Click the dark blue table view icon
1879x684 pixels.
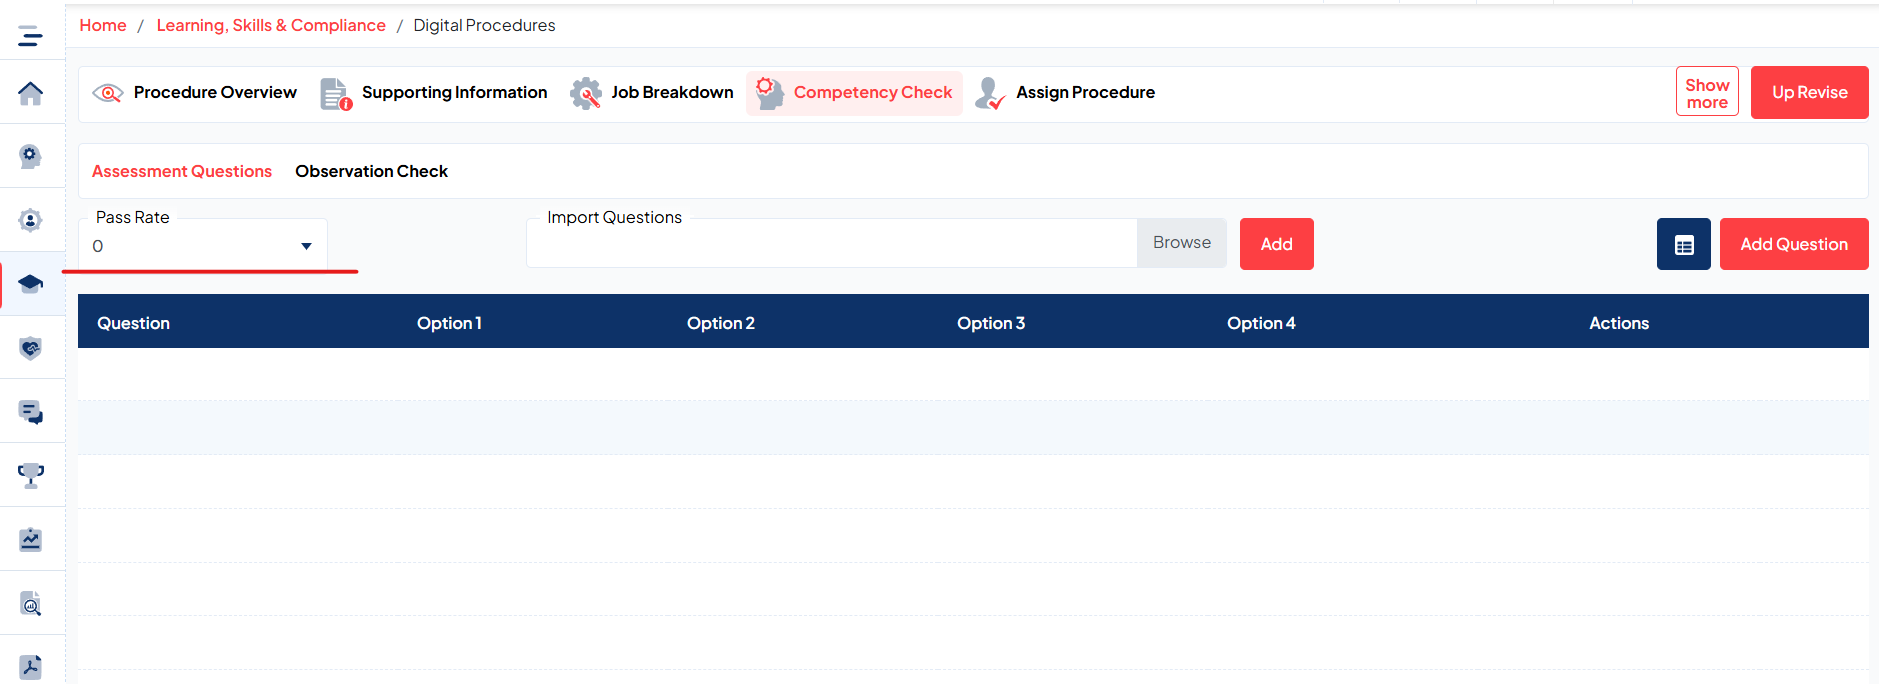[x=1683, y=244]
